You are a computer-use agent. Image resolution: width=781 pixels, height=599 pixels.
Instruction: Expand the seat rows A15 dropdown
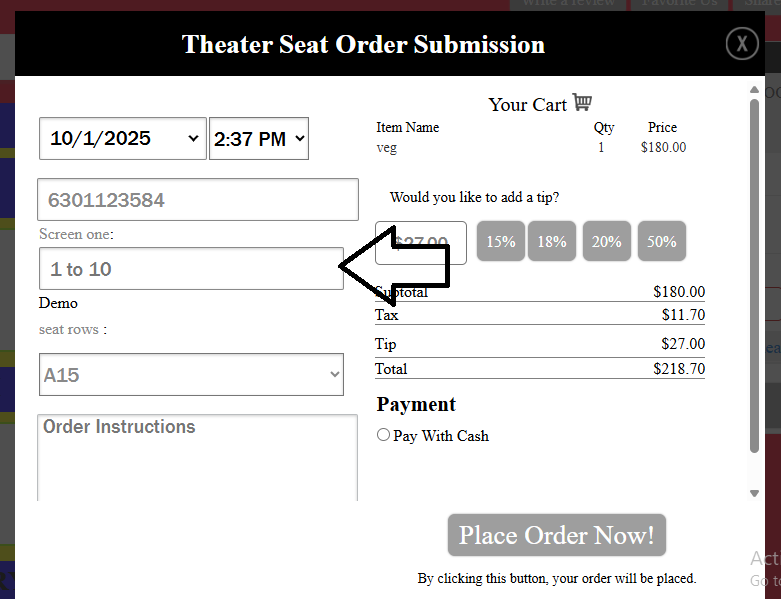click(x=191, y=375)
